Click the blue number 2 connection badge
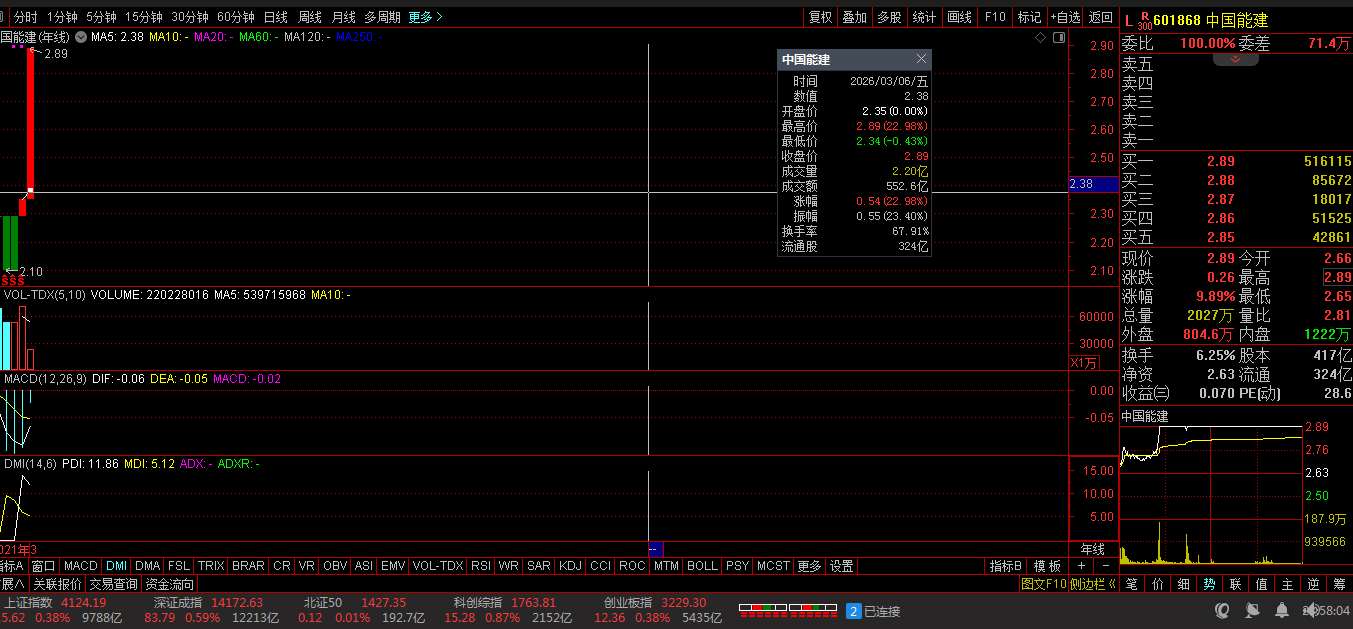The image size is (1353, 629). pyautogui.click(x=854, y=611)
